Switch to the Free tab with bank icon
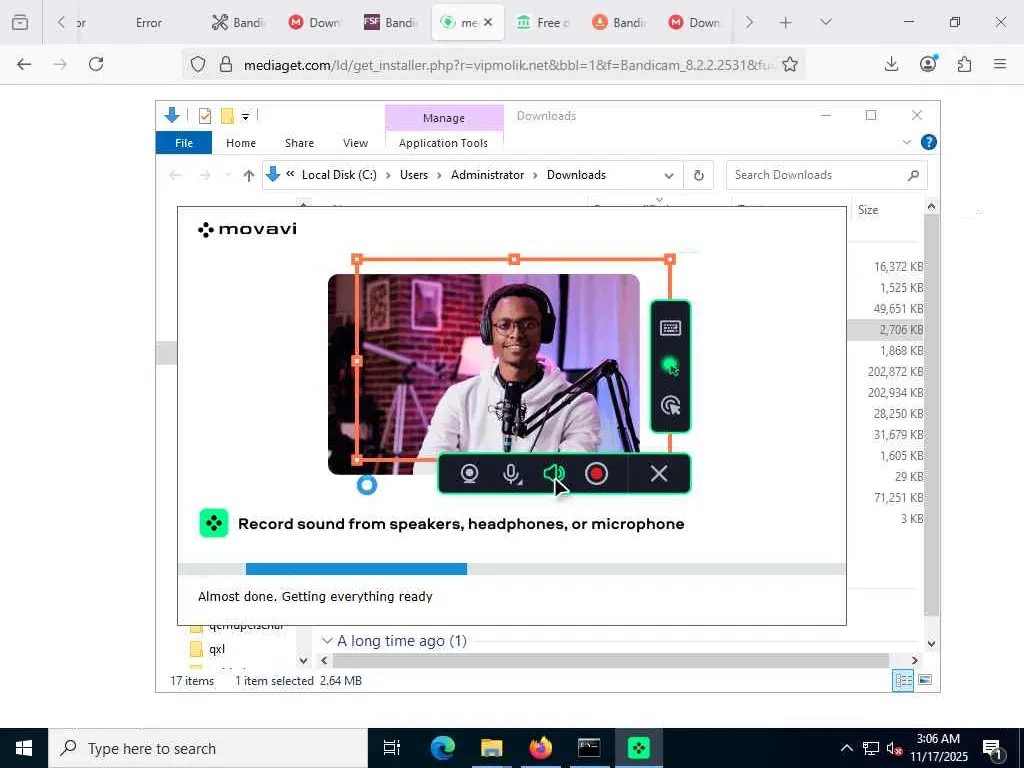This screenshot has height=768, width=1024. coord(543,22)
